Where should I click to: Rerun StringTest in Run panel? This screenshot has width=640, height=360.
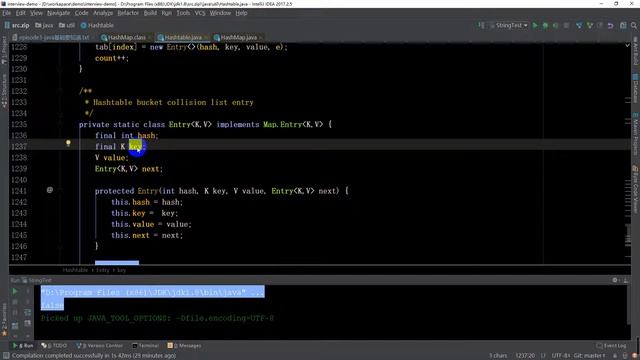(x=15, y=291)
